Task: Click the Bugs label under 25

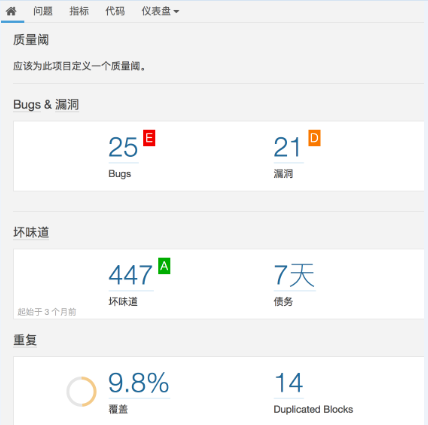Action: point(120,174)
